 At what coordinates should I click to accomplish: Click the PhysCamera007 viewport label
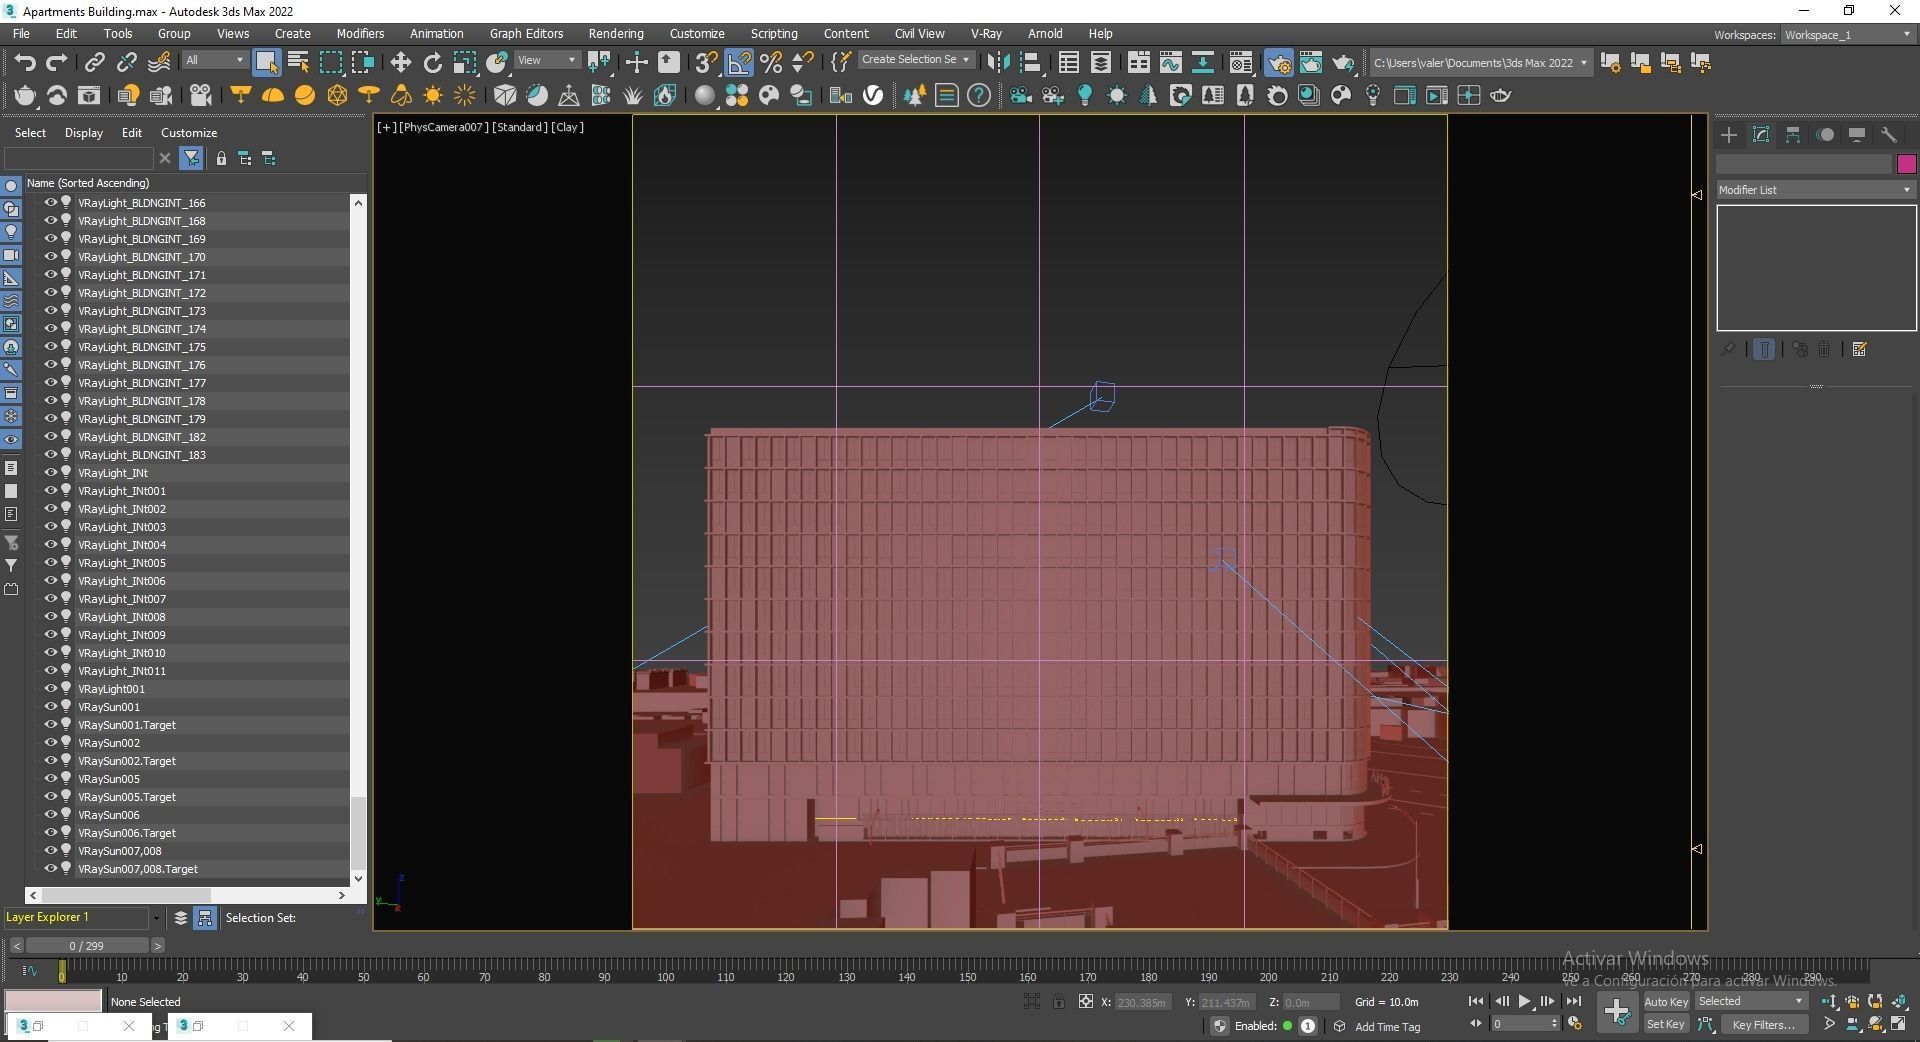click(x=444, y=127)
